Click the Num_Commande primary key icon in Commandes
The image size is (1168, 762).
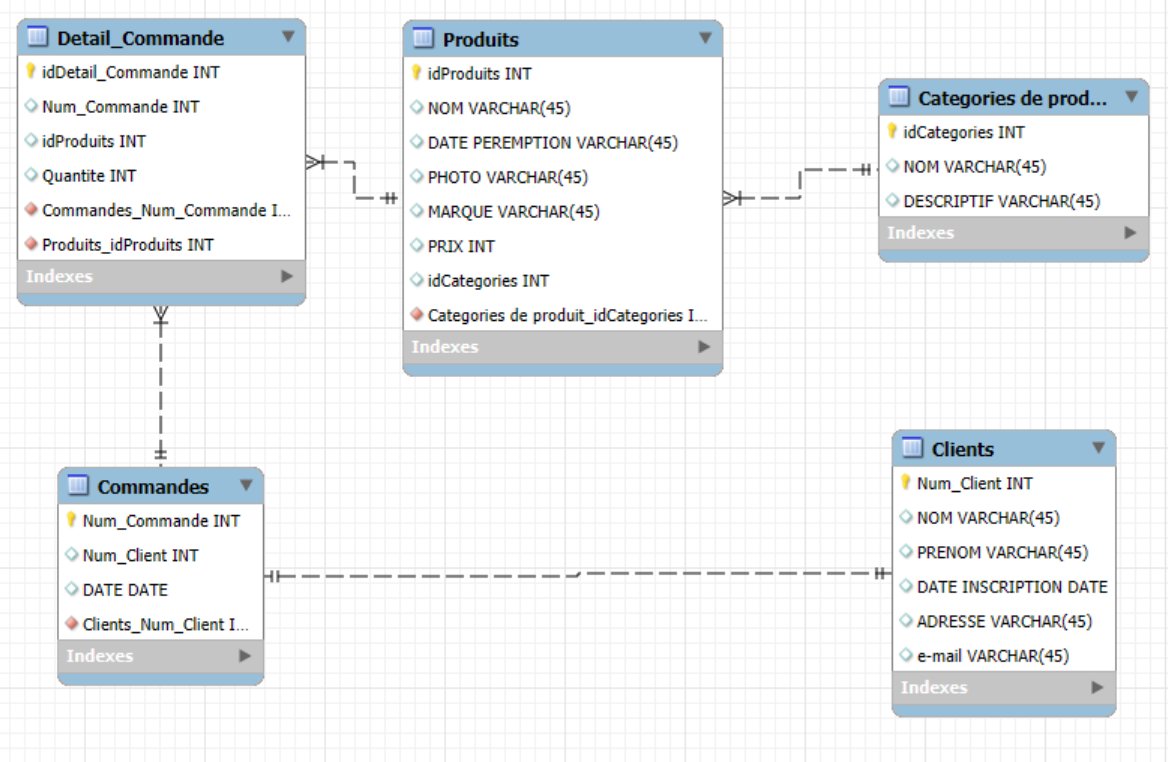pyautogui.click(x=71, y=520)
